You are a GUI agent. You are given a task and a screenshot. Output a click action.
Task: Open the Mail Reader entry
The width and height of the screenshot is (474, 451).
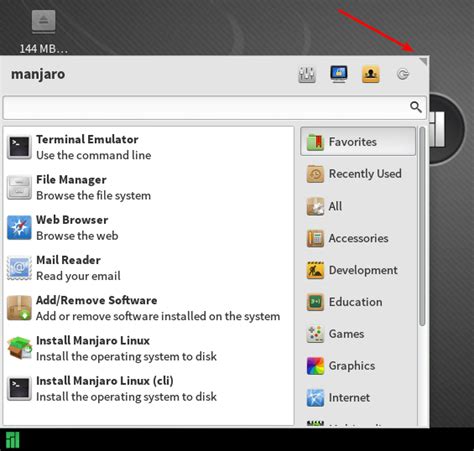point(148,268)
